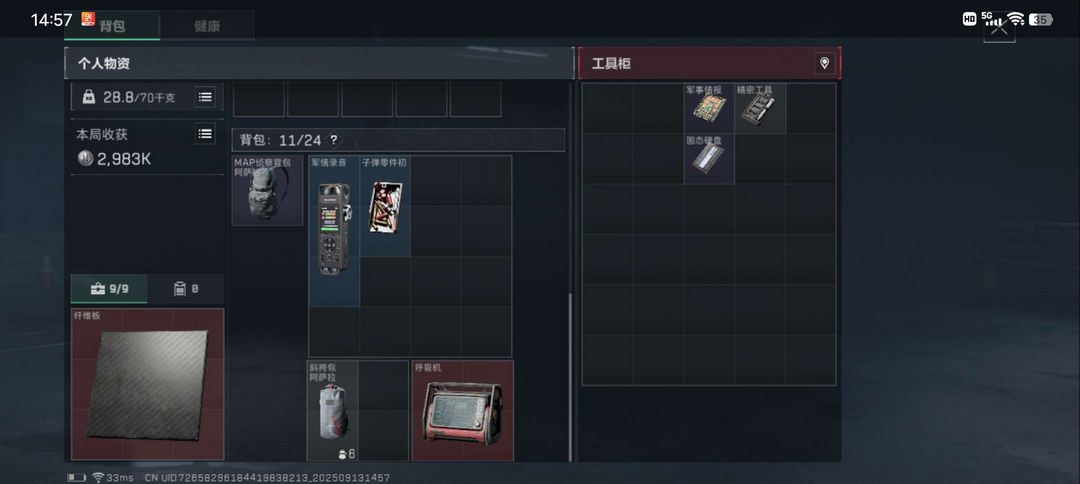Switch to the 健康 tab
The width and height of the screenshot is (1080, 484).
(x=207, y=25)
